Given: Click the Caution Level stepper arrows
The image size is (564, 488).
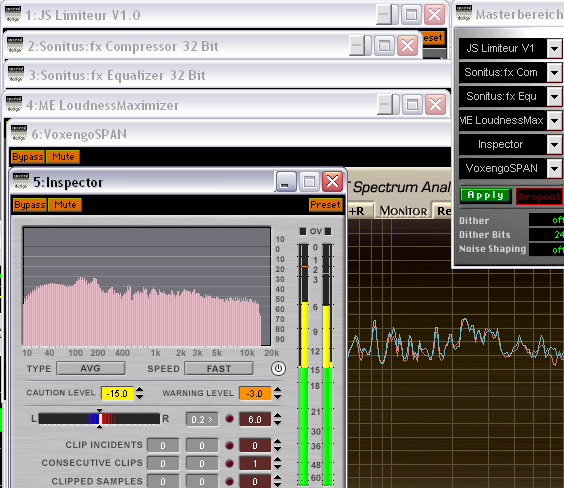Looking at the screenshot, I should (139, 393).
